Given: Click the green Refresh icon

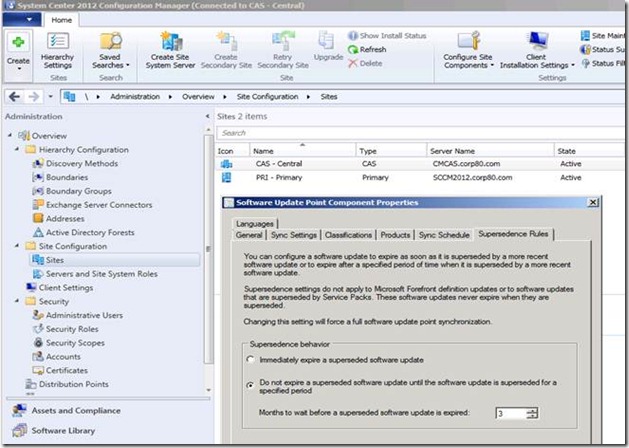Looking at the screenshot, I should (x=353, y=49).
